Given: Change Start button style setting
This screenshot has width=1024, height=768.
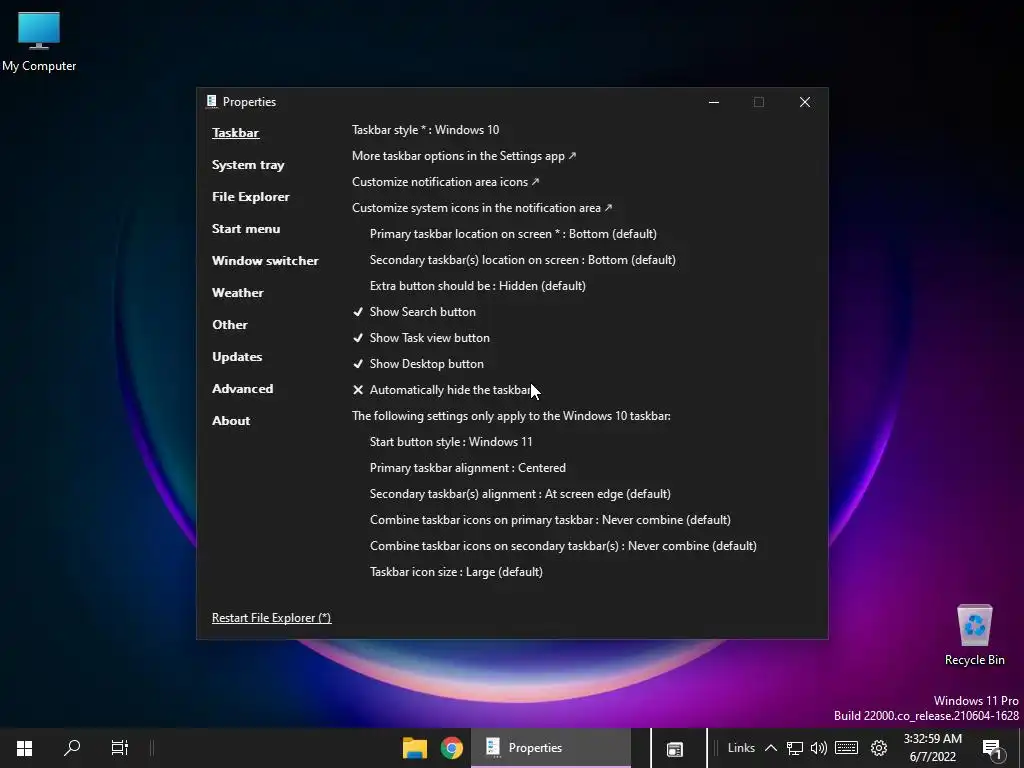Looking at the screenshot, I should [451, 442].
